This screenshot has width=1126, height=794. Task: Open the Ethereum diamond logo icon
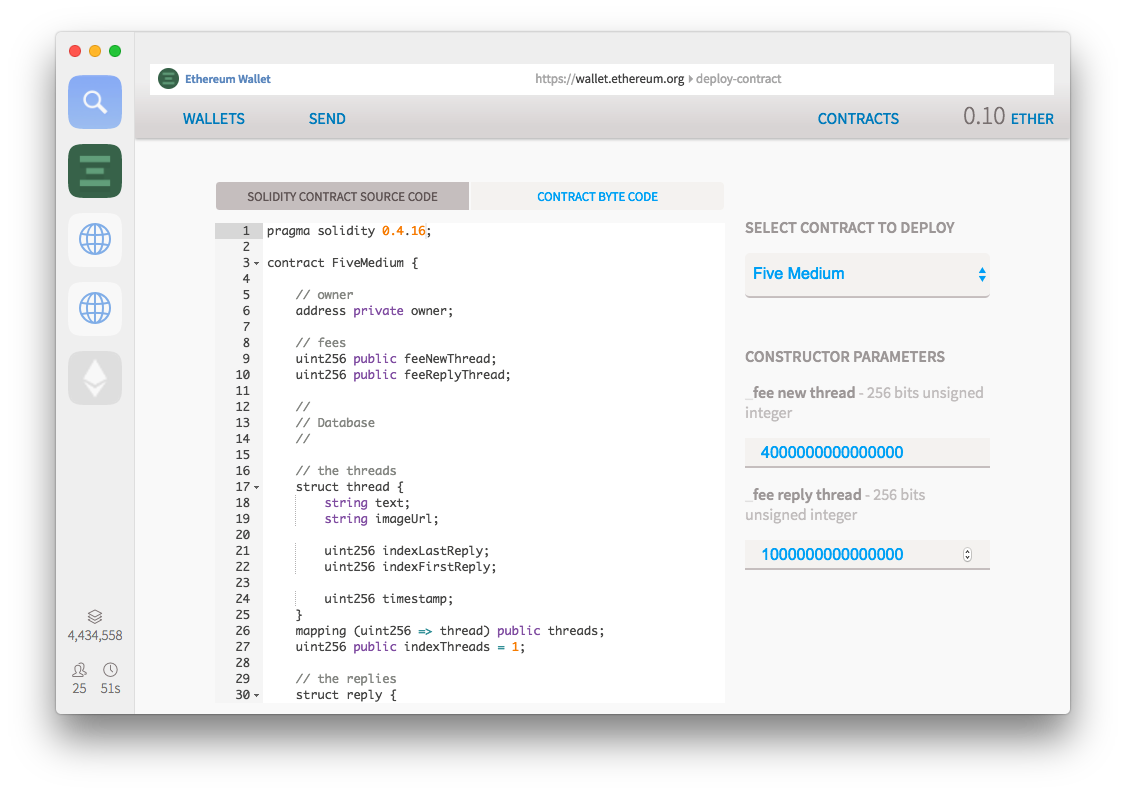pos(95,378)
